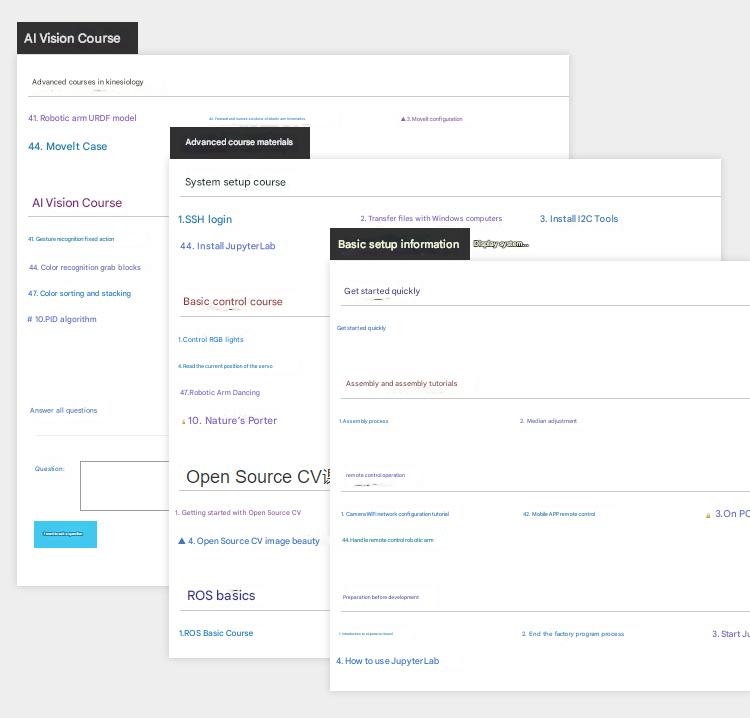This screenshot has width=750, height=718.
Task: Click the blue ask-a-question button
Action: (65, 534)
